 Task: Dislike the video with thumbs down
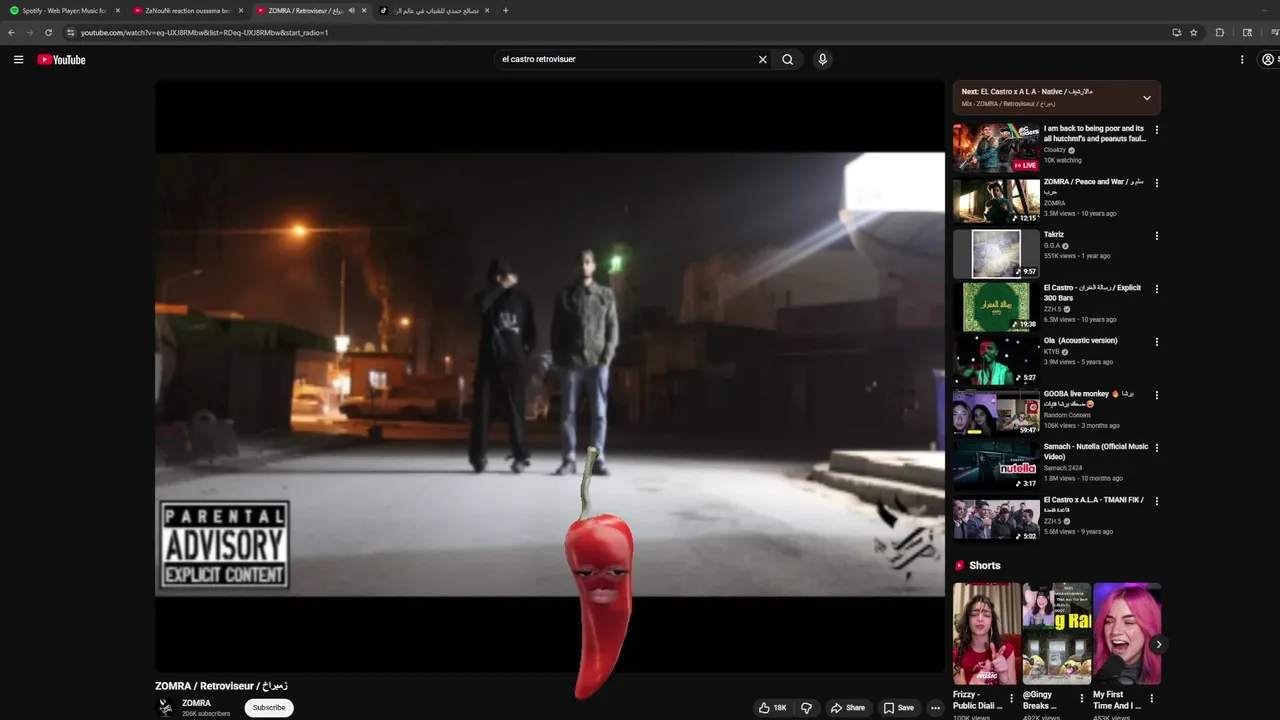[x=806, y=707]
